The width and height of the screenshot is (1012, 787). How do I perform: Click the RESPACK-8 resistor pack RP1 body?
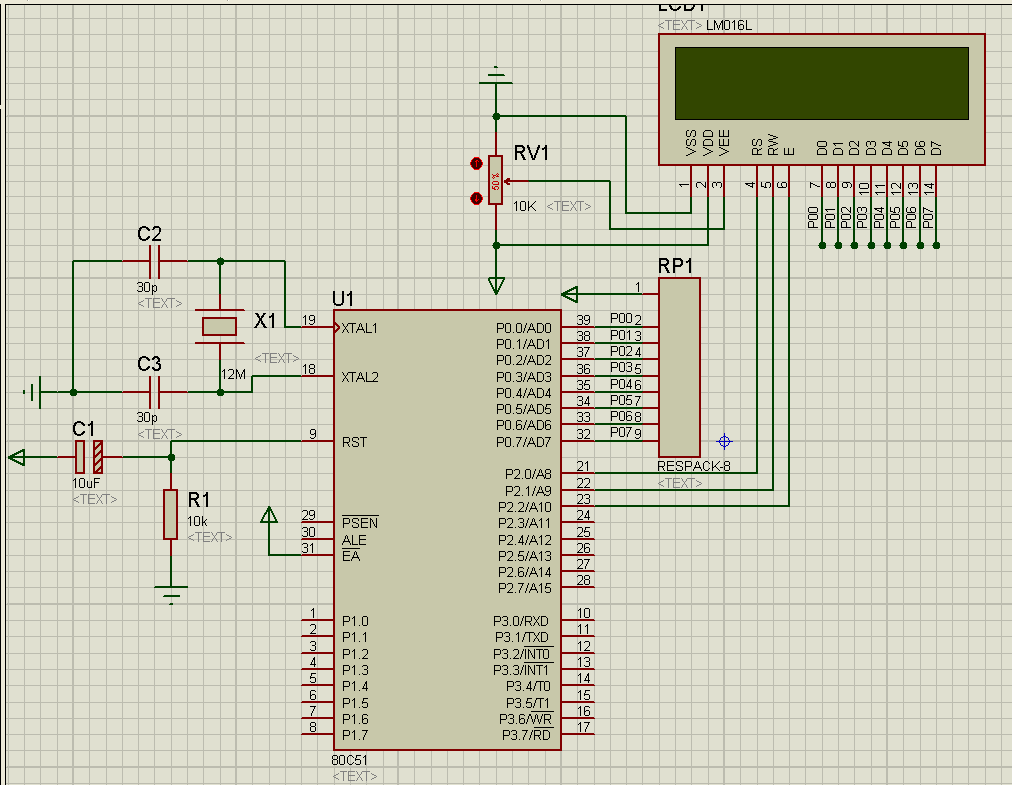(679, 366)
